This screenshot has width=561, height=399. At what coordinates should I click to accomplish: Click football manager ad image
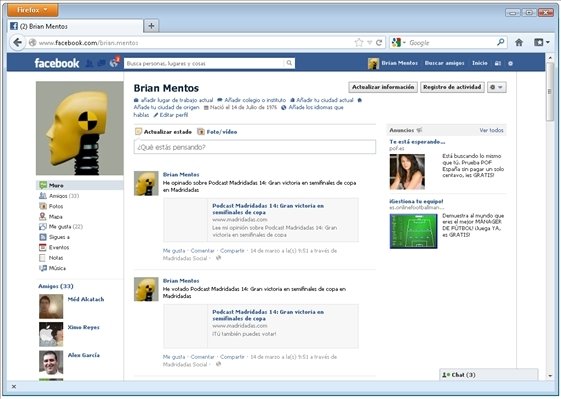click(413, 231)
